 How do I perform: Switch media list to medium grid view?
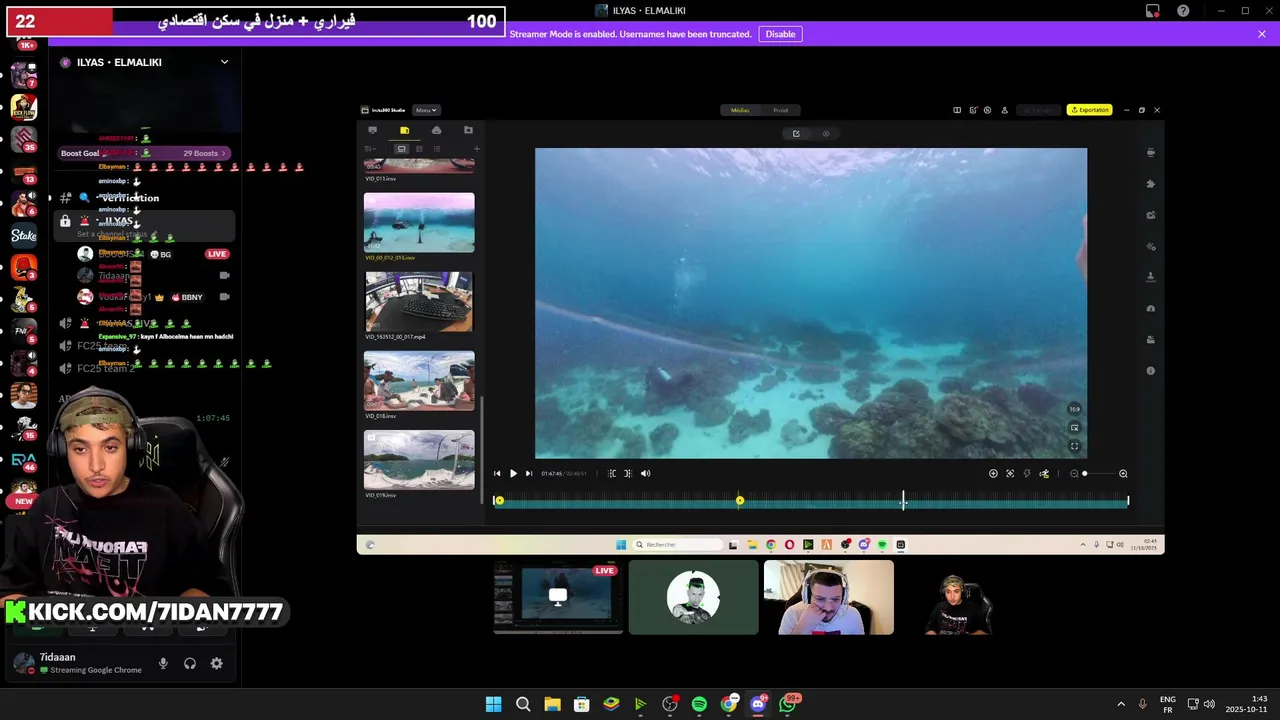point(419,149)
